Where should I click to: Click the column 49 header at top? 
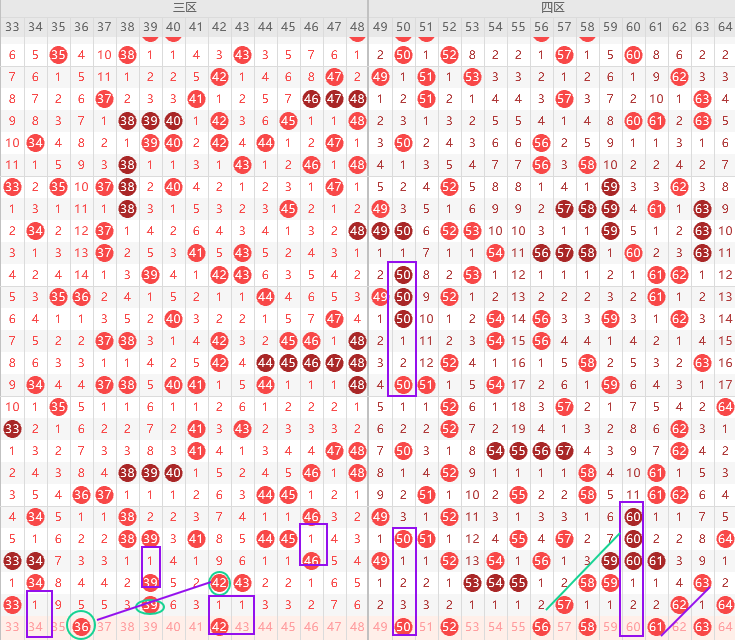tap(380, 26)
